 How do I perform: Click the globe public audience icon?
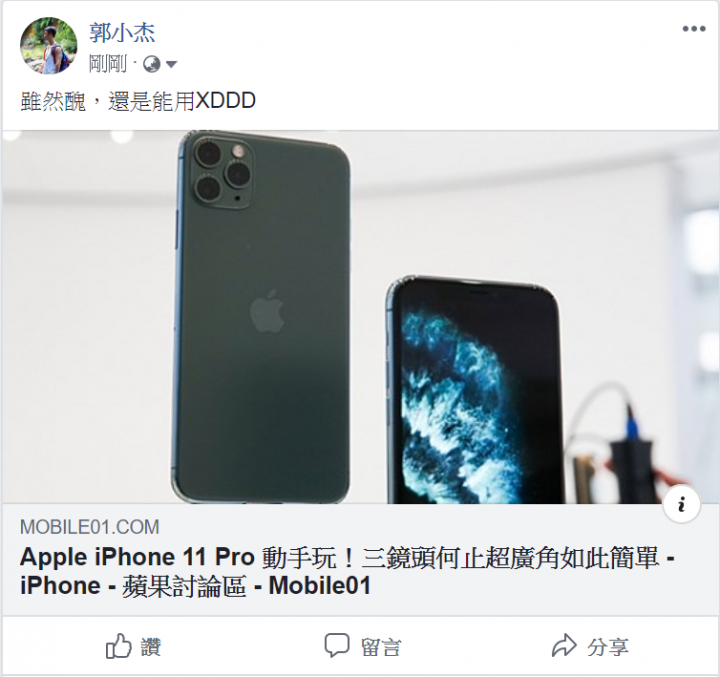(x=152, y=64)
